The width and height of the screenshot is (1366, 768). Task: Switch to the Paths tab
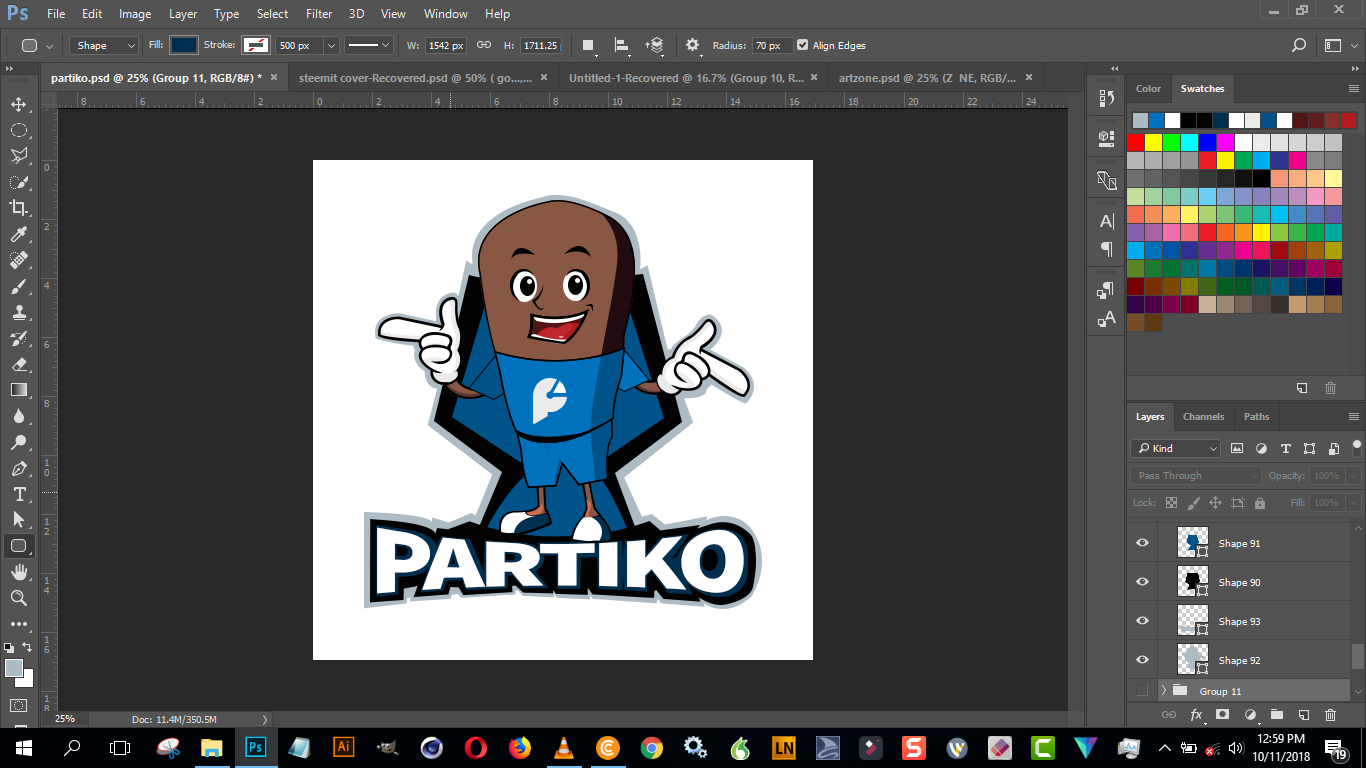[1256, 416]
